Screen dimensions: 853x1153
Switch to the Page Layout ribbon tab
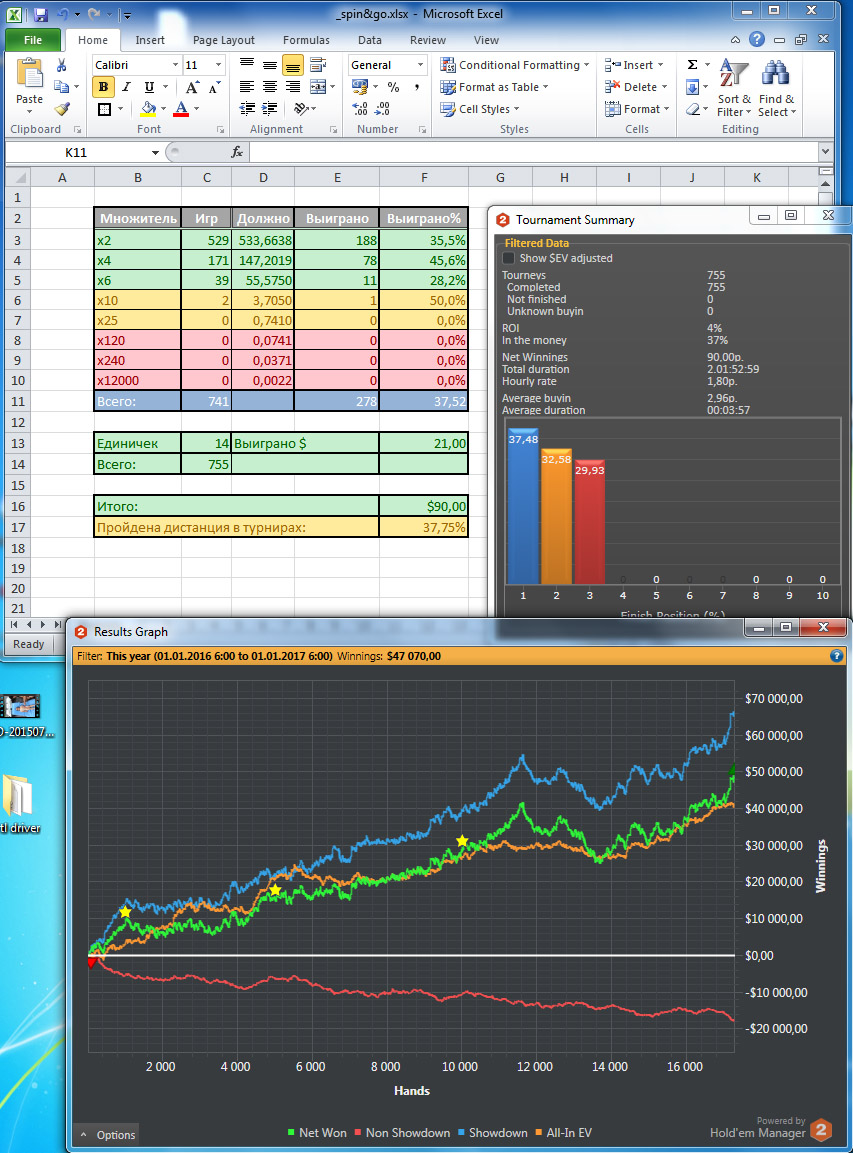(x=223, y=40)
